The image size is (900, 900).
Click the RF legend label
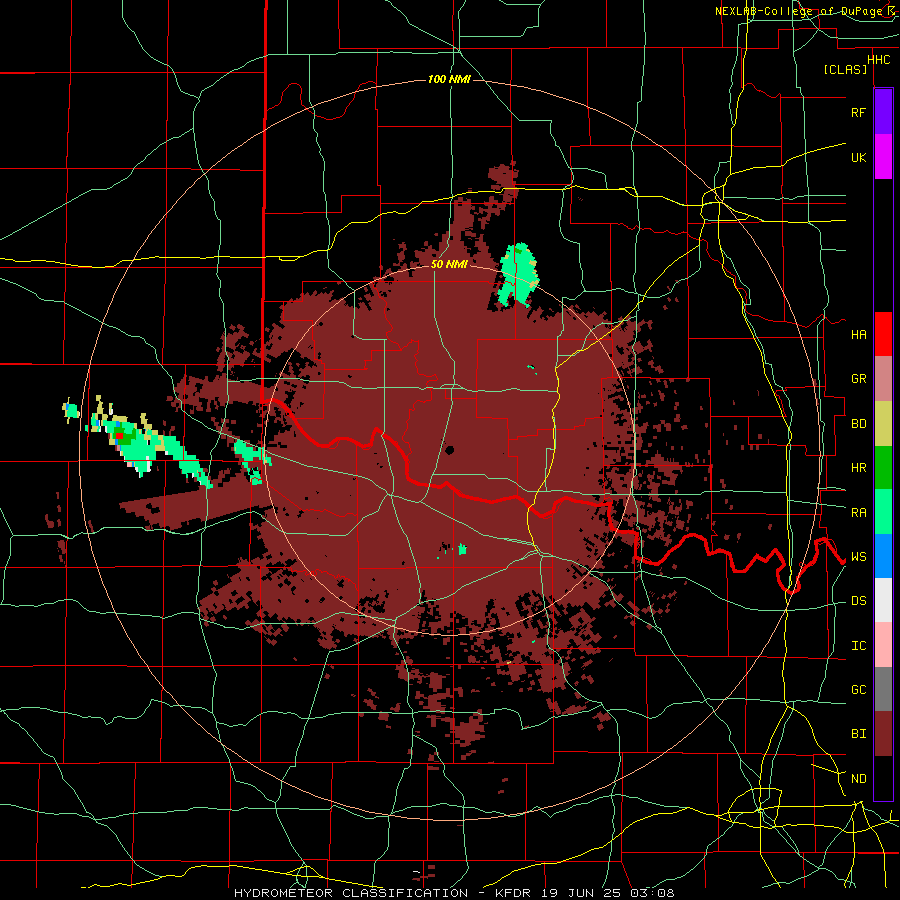(858, 113)
